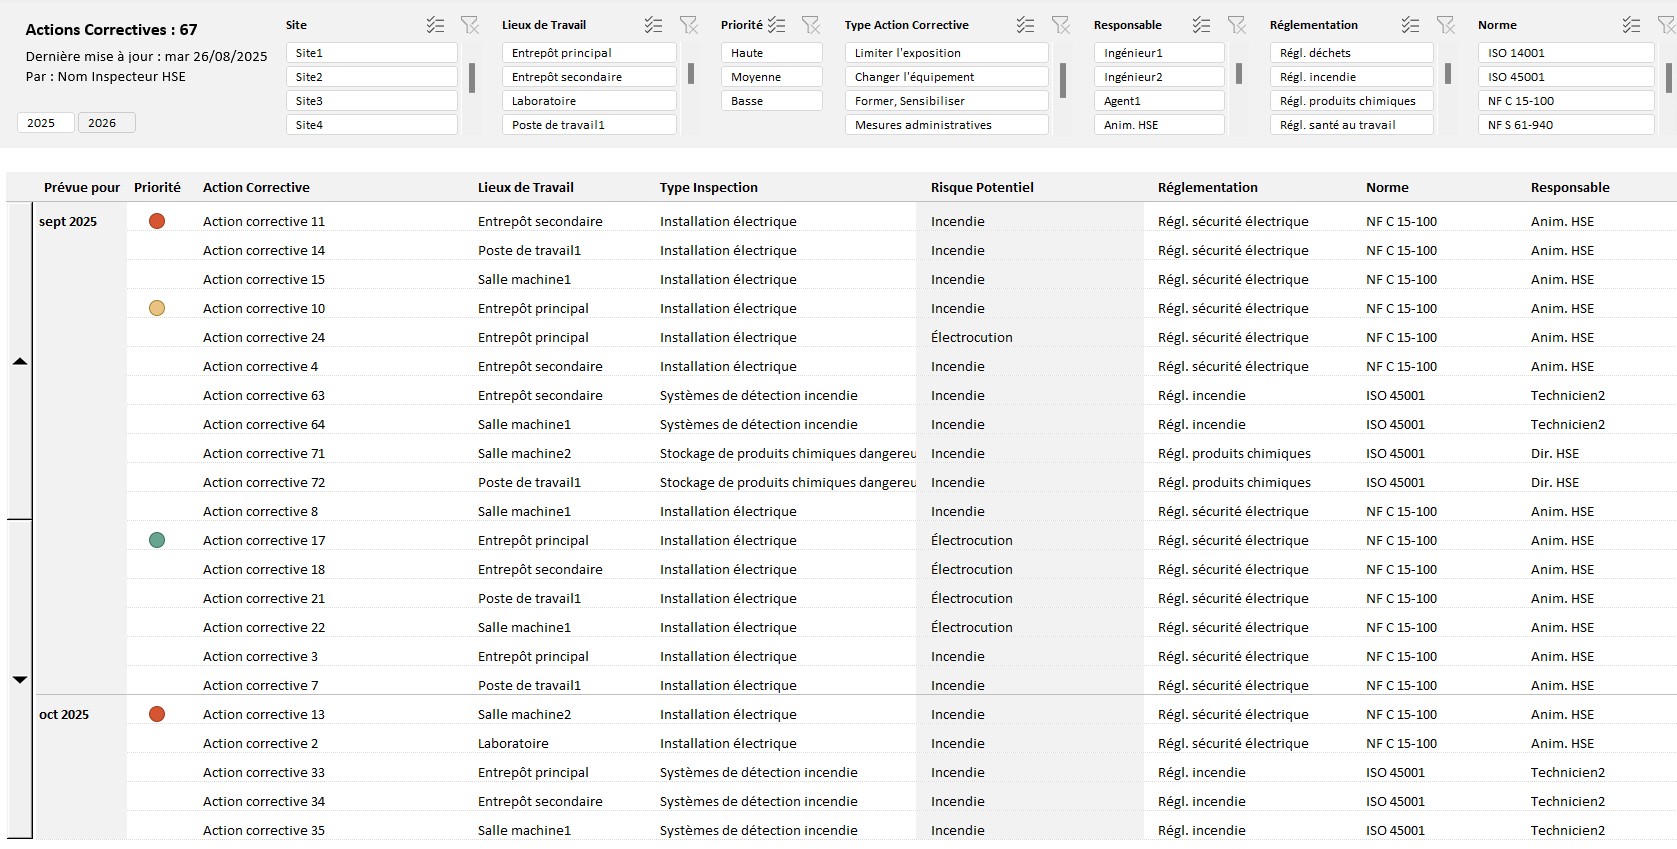
Task: Toggle the Basse priority filter
Action: pos(771,101)
